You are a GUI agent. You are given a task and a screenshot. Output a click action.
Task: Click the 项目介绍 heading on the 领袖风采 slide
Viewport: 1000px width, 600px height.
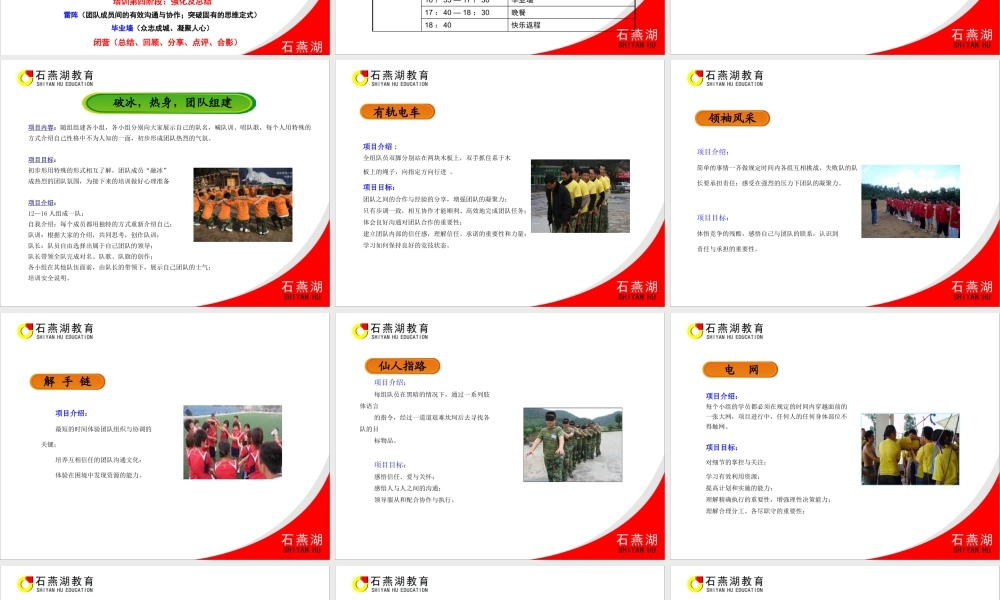coord(713,152)
